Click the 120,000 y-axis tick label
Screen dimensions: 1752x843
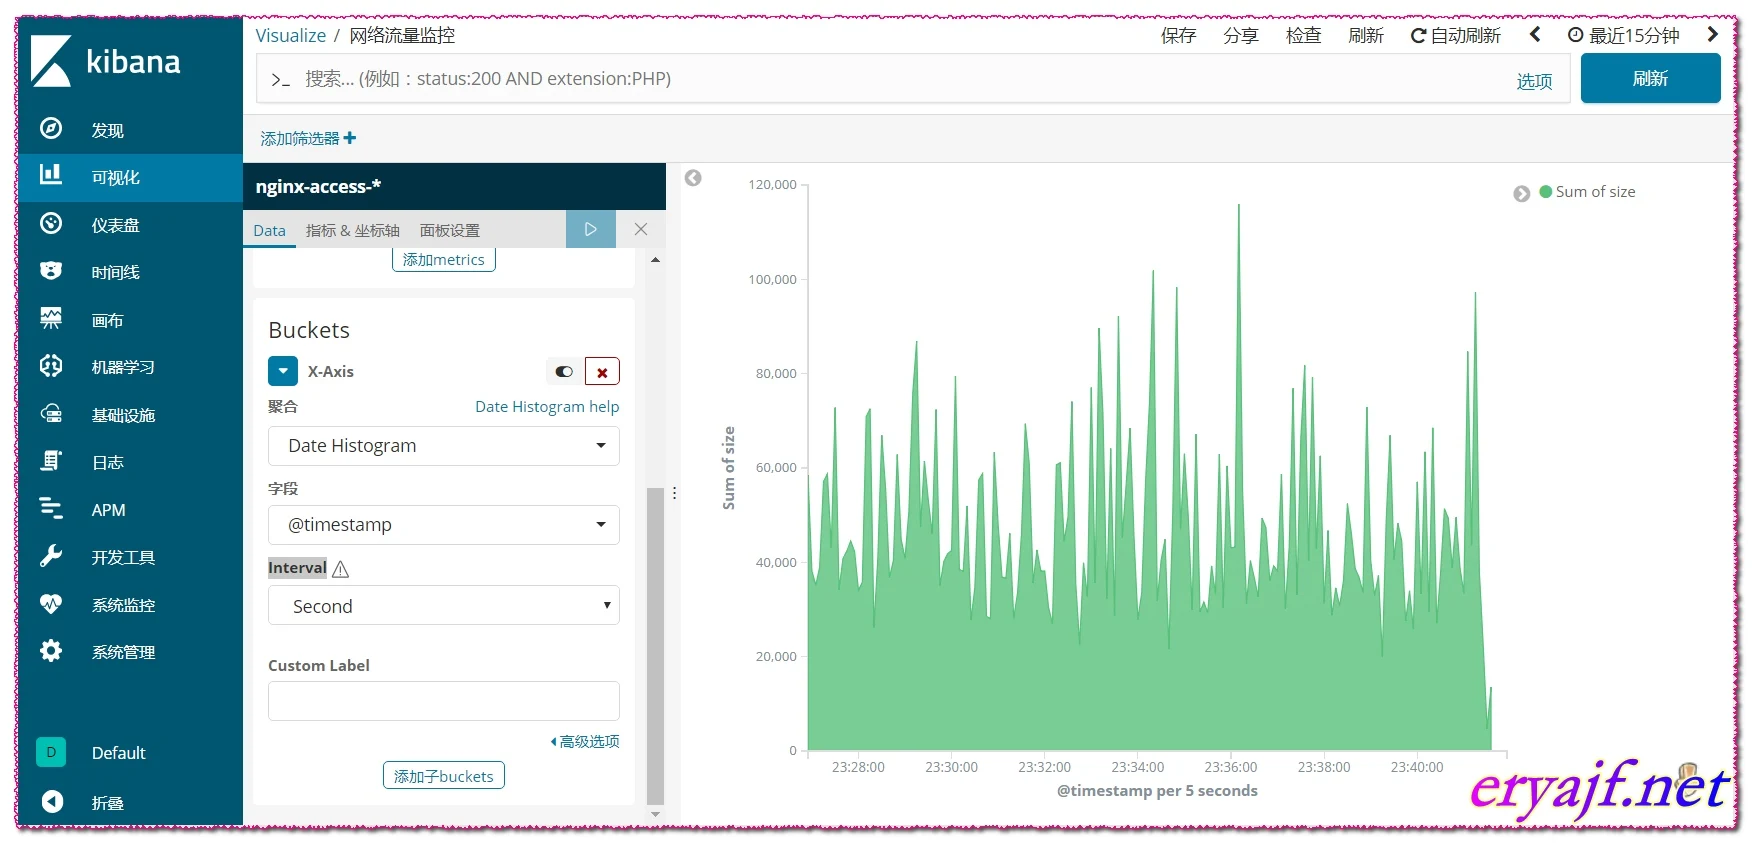772,184
